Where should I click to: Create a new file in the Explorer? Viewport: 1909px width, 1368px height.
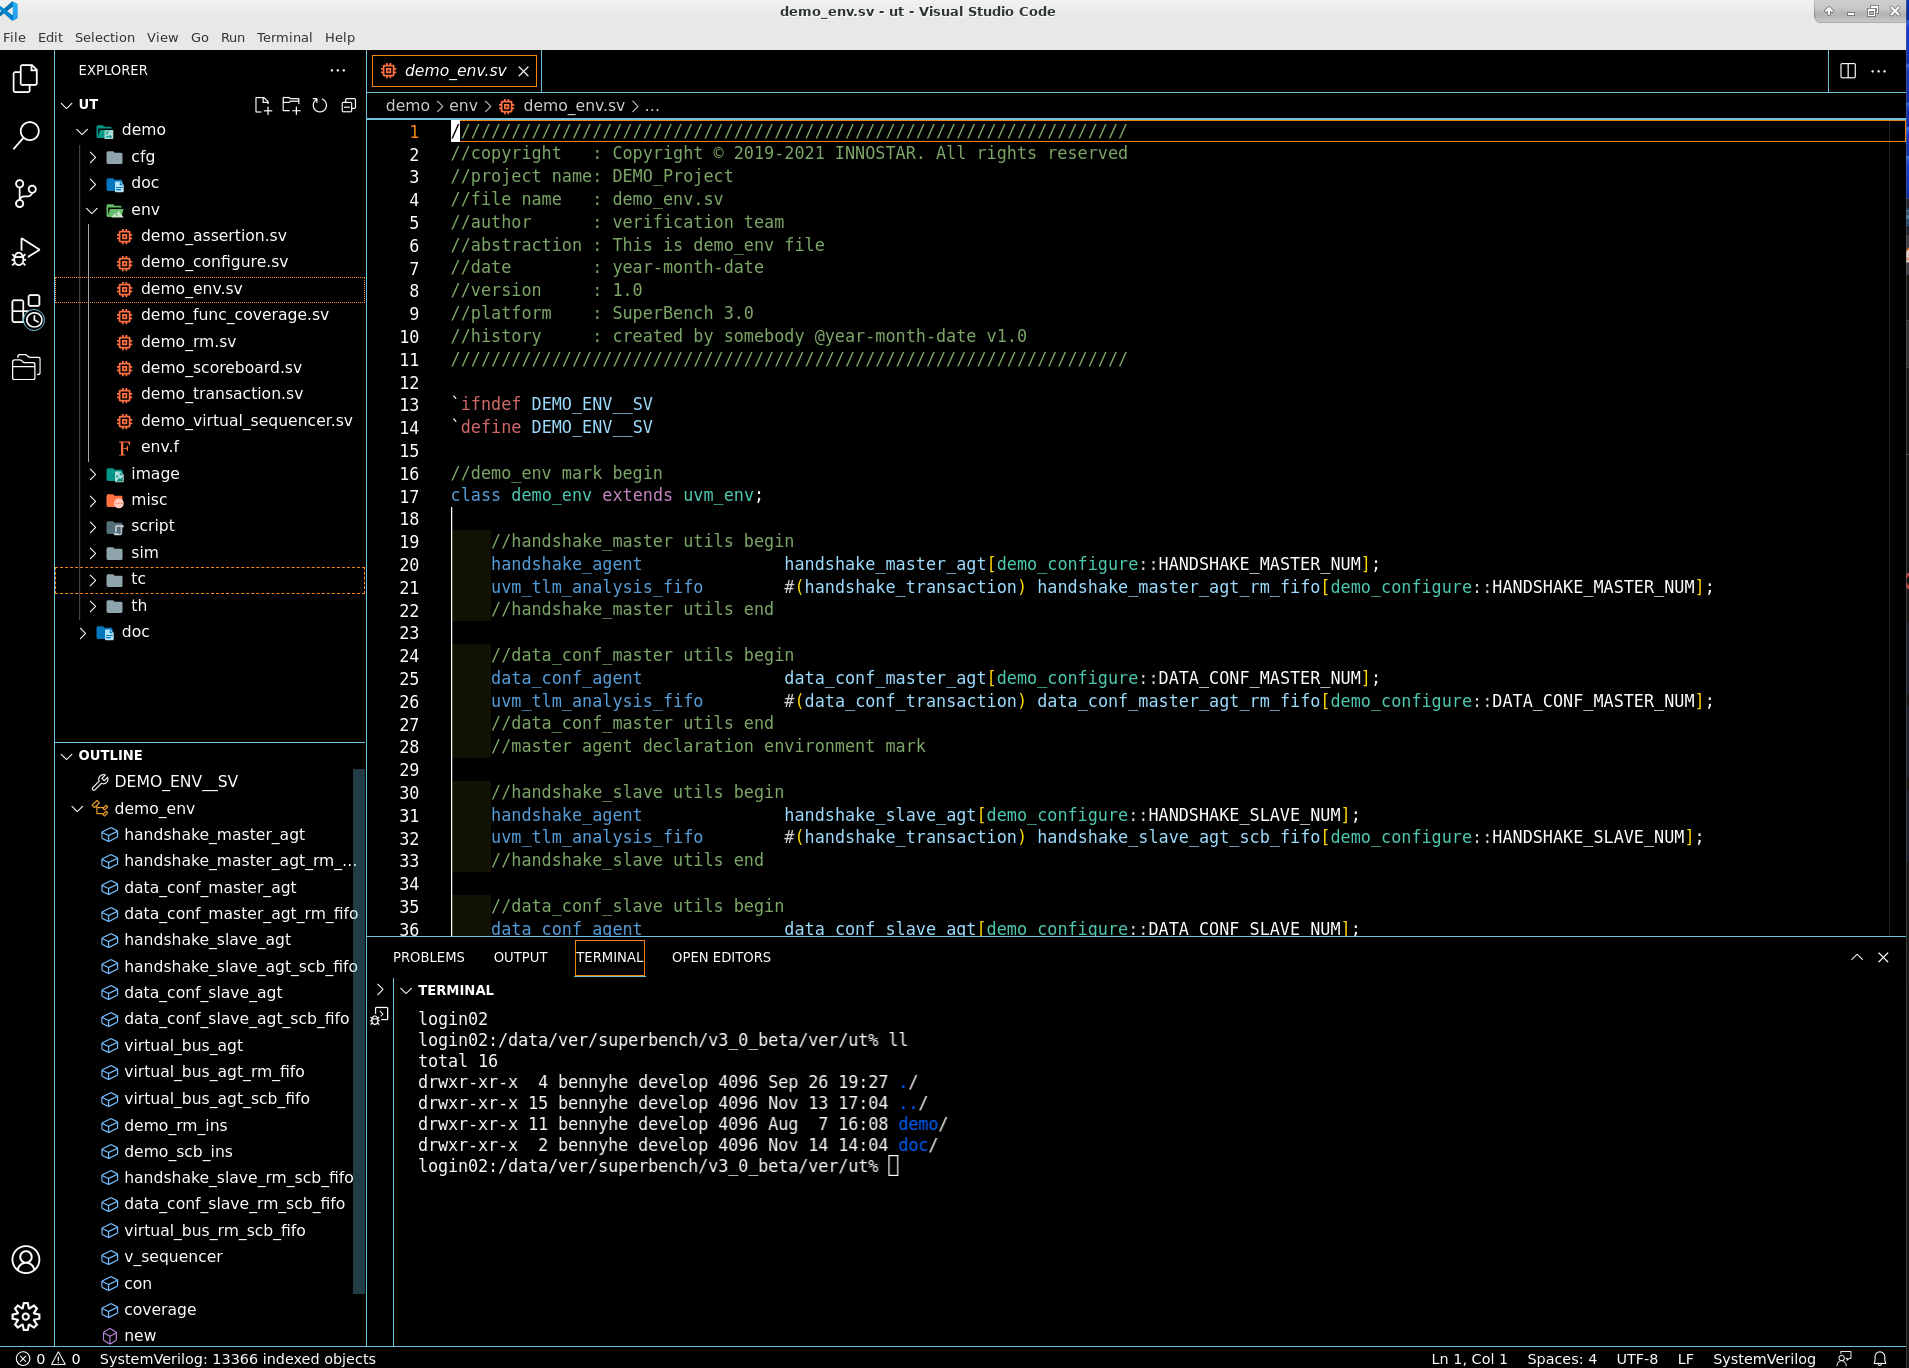pyautogui.click(x=263, y=104)
